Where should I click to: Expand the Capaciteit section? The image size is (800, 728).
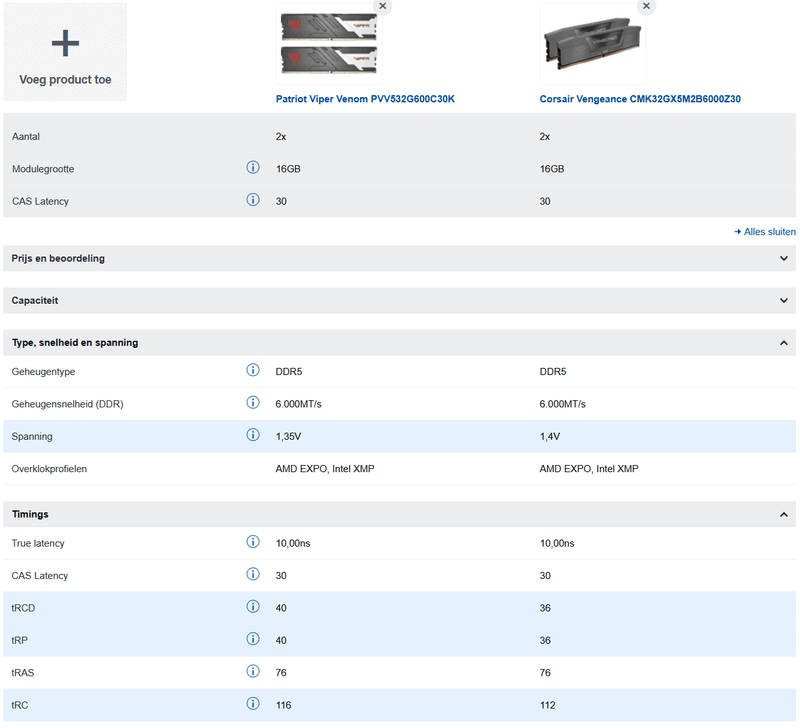(399, 300)
